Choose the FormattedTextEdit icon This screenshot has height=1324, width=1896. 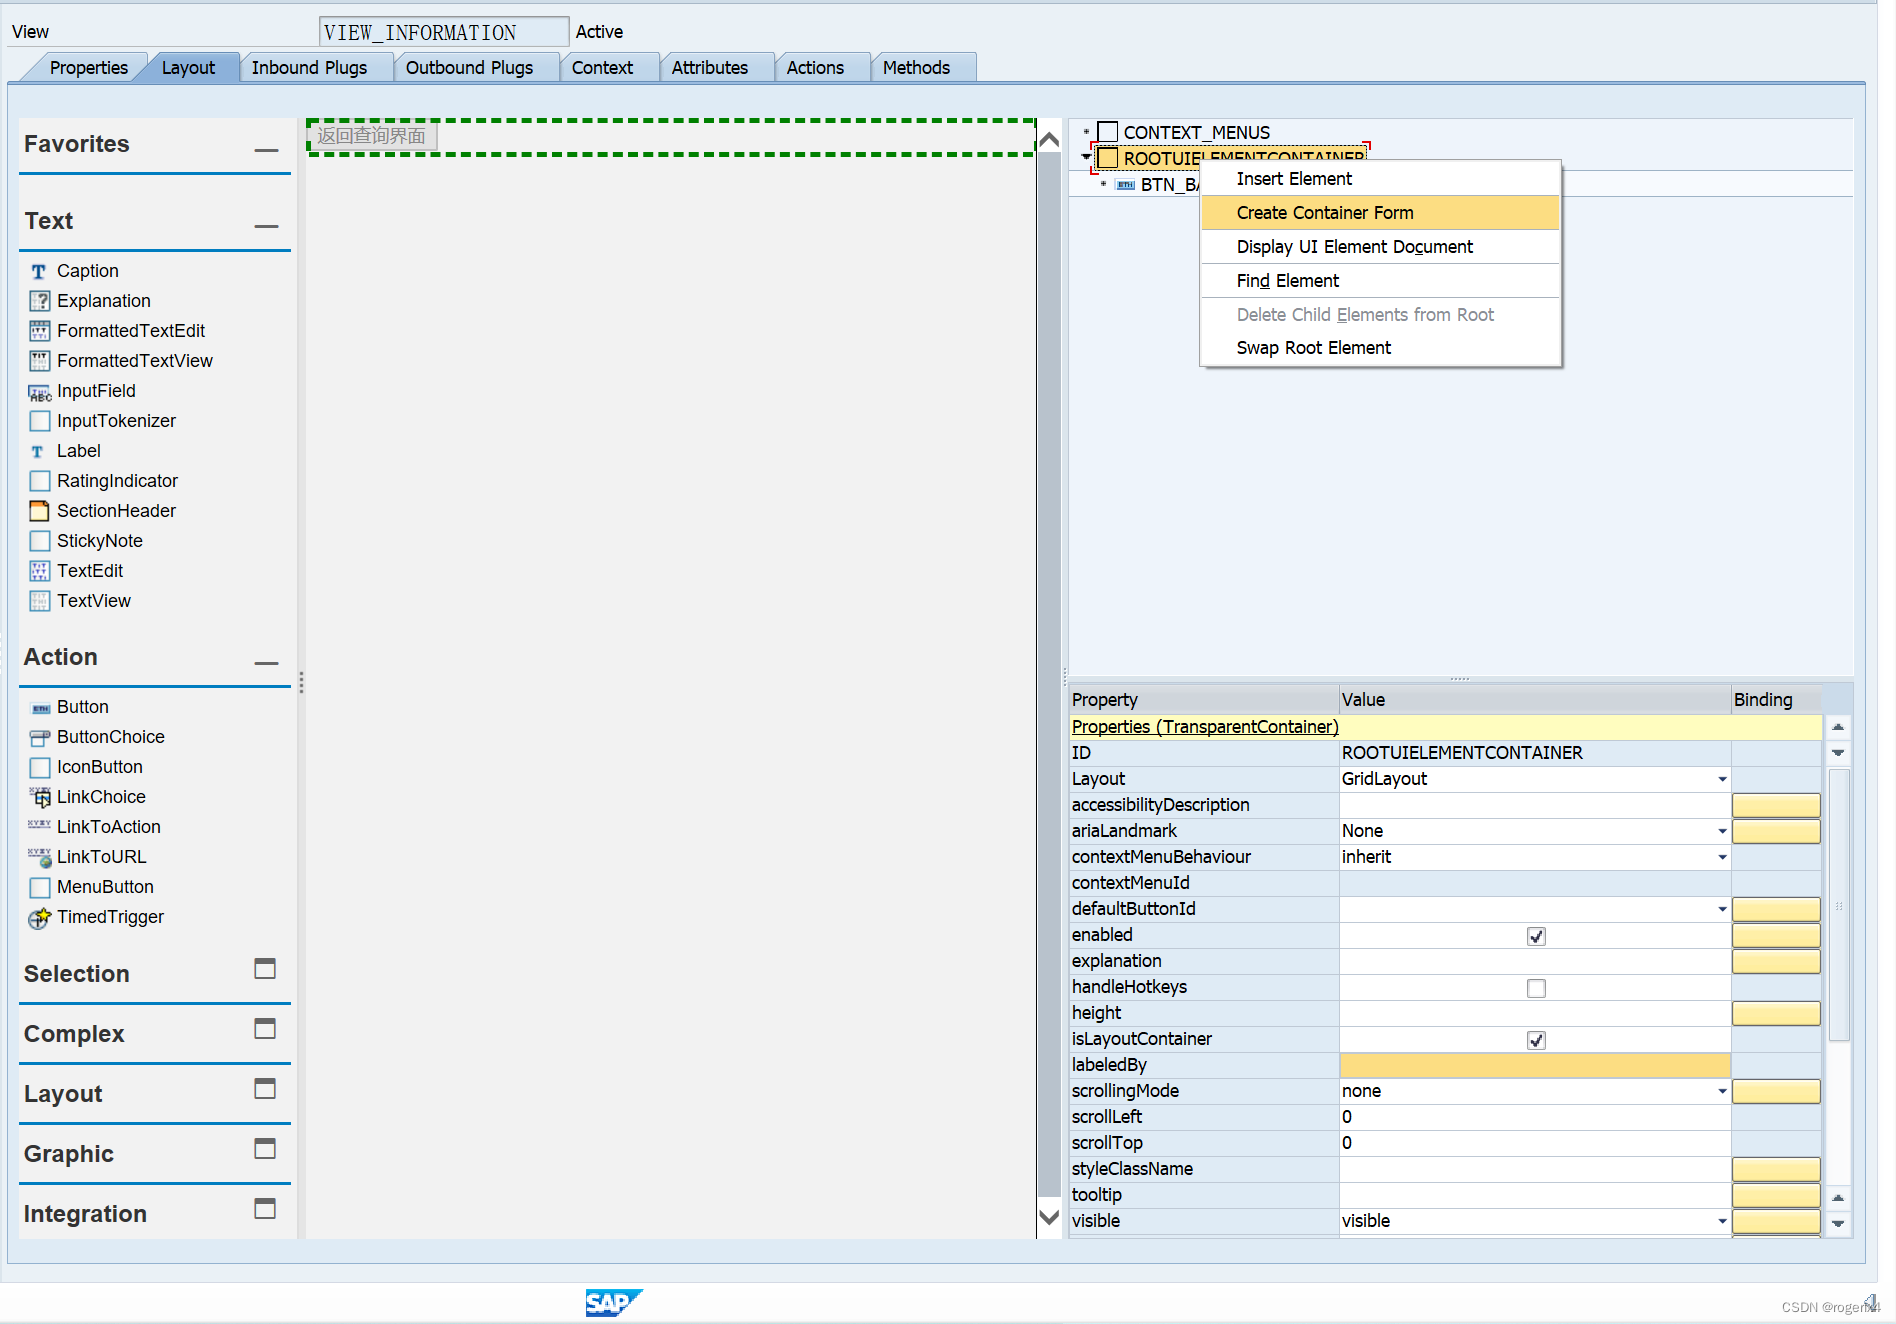39,331
